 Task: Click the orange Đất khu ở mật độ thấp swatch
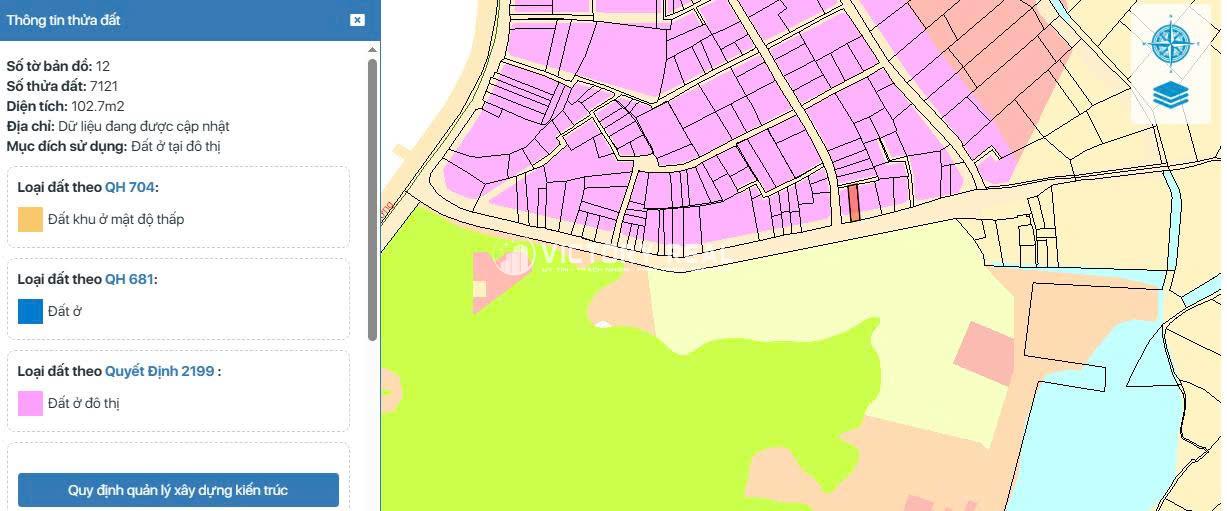pos(30,219)
